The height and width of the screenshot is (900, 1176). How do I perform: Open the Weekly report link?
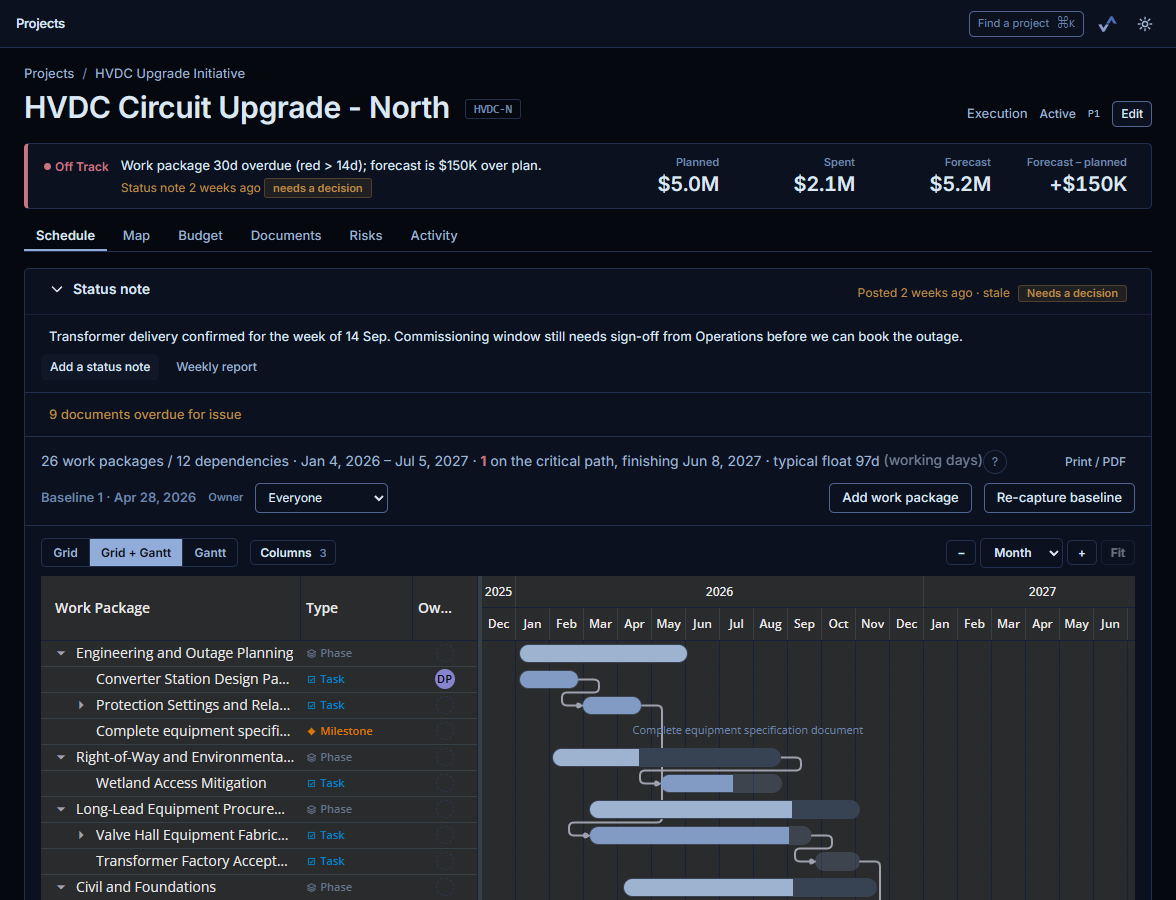(216, 367)
